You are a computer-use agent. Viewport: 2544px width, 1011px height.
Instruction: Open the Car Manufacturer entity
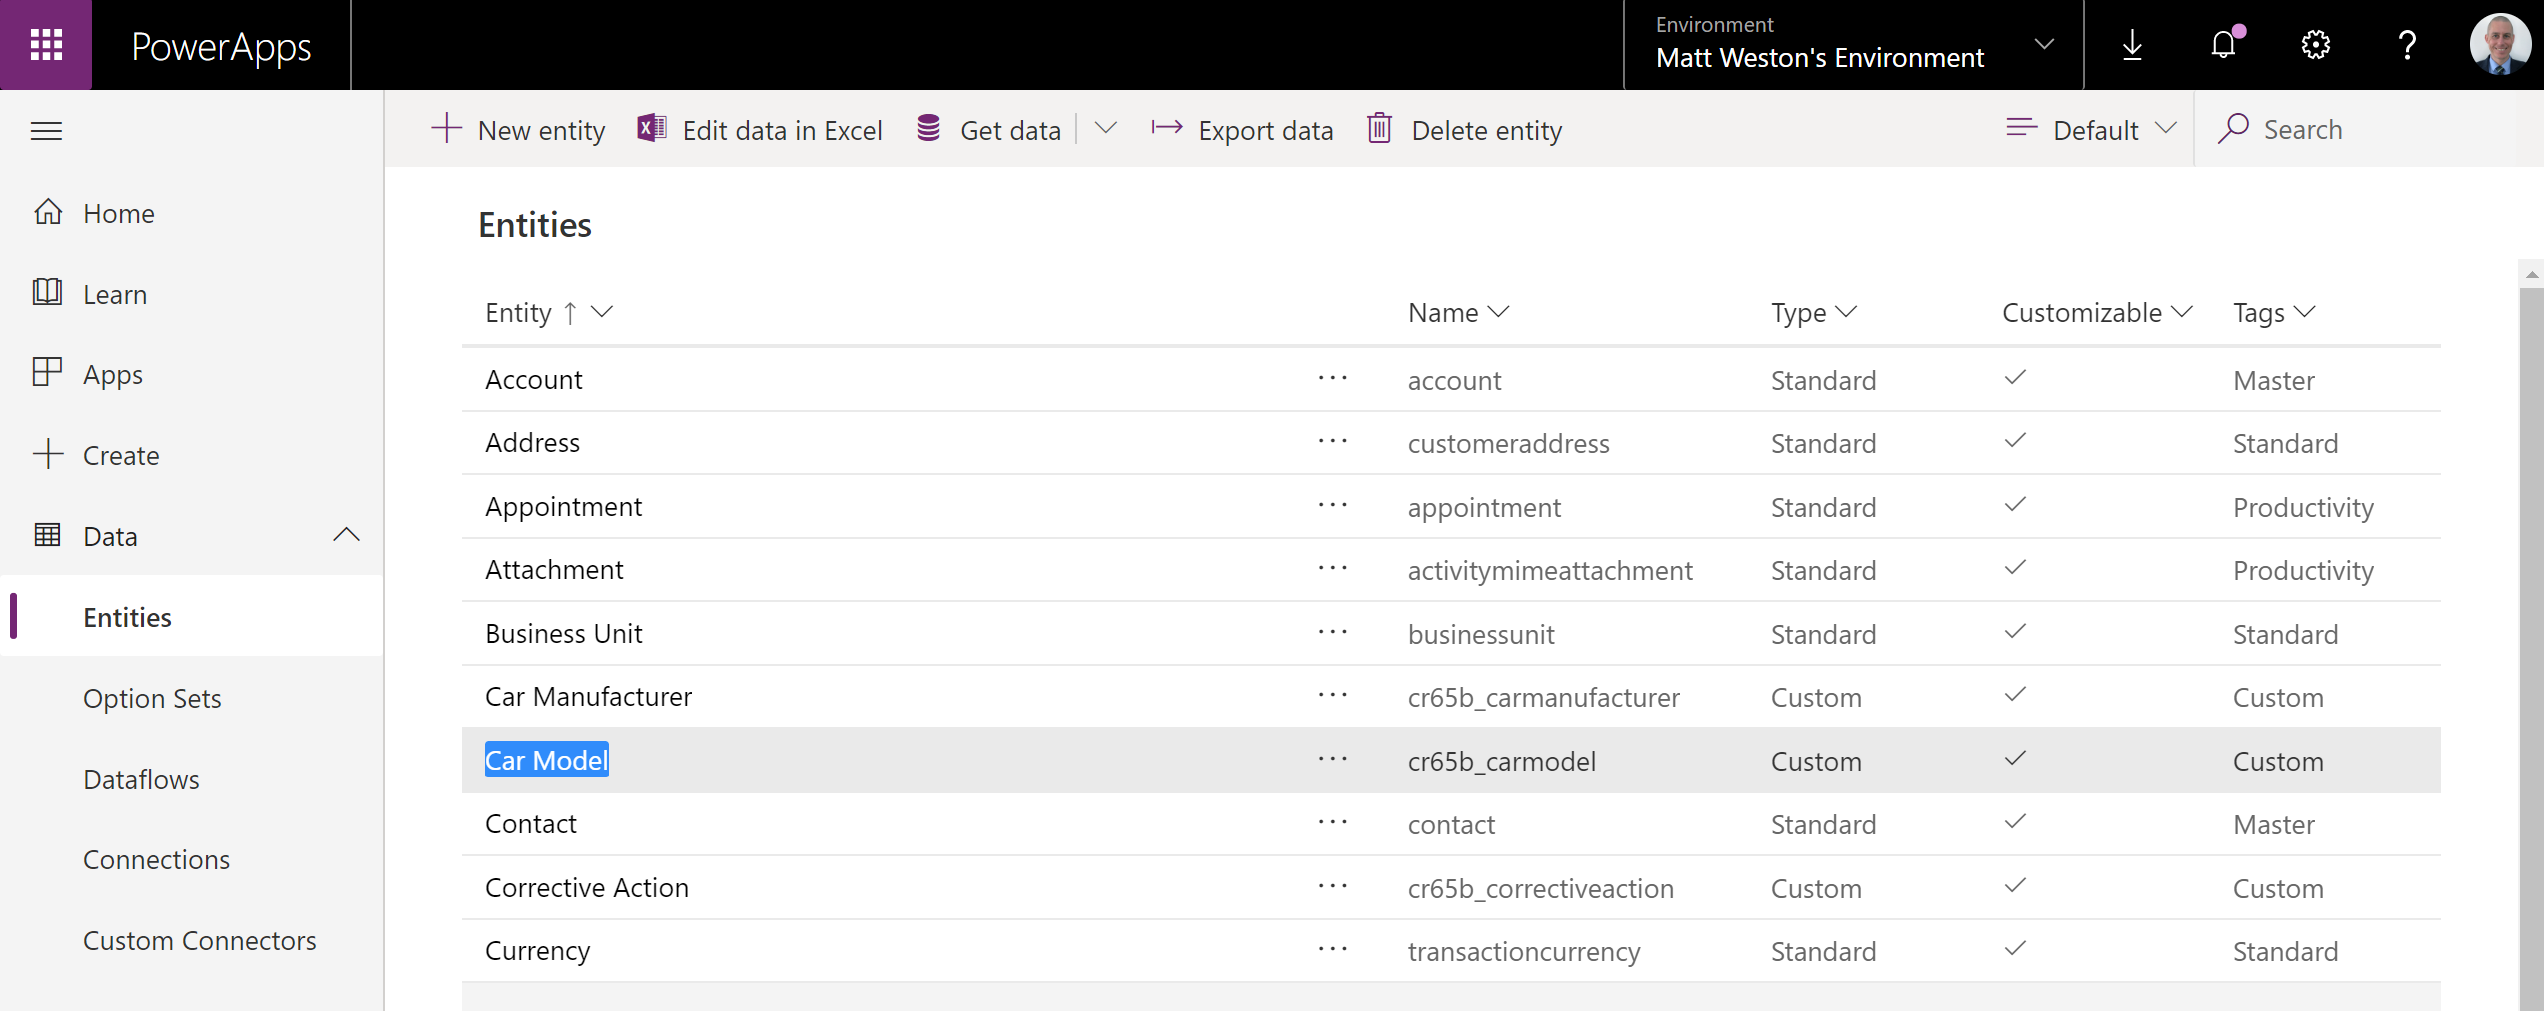pos(588,696)
